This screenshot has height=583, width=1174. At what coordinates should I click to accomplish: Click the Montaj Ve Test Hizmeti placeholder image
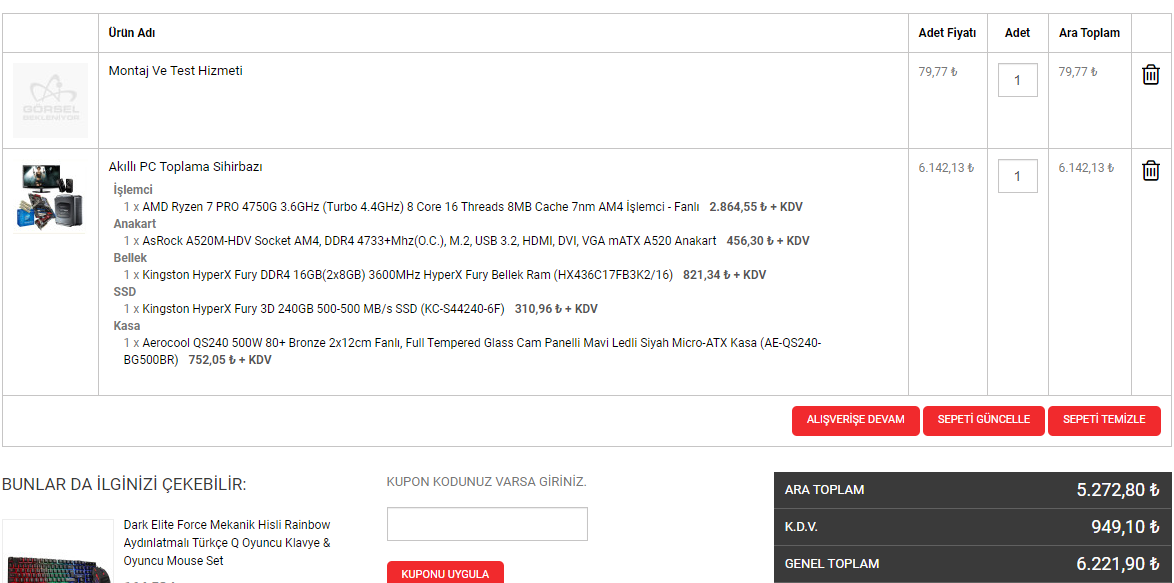50,100
